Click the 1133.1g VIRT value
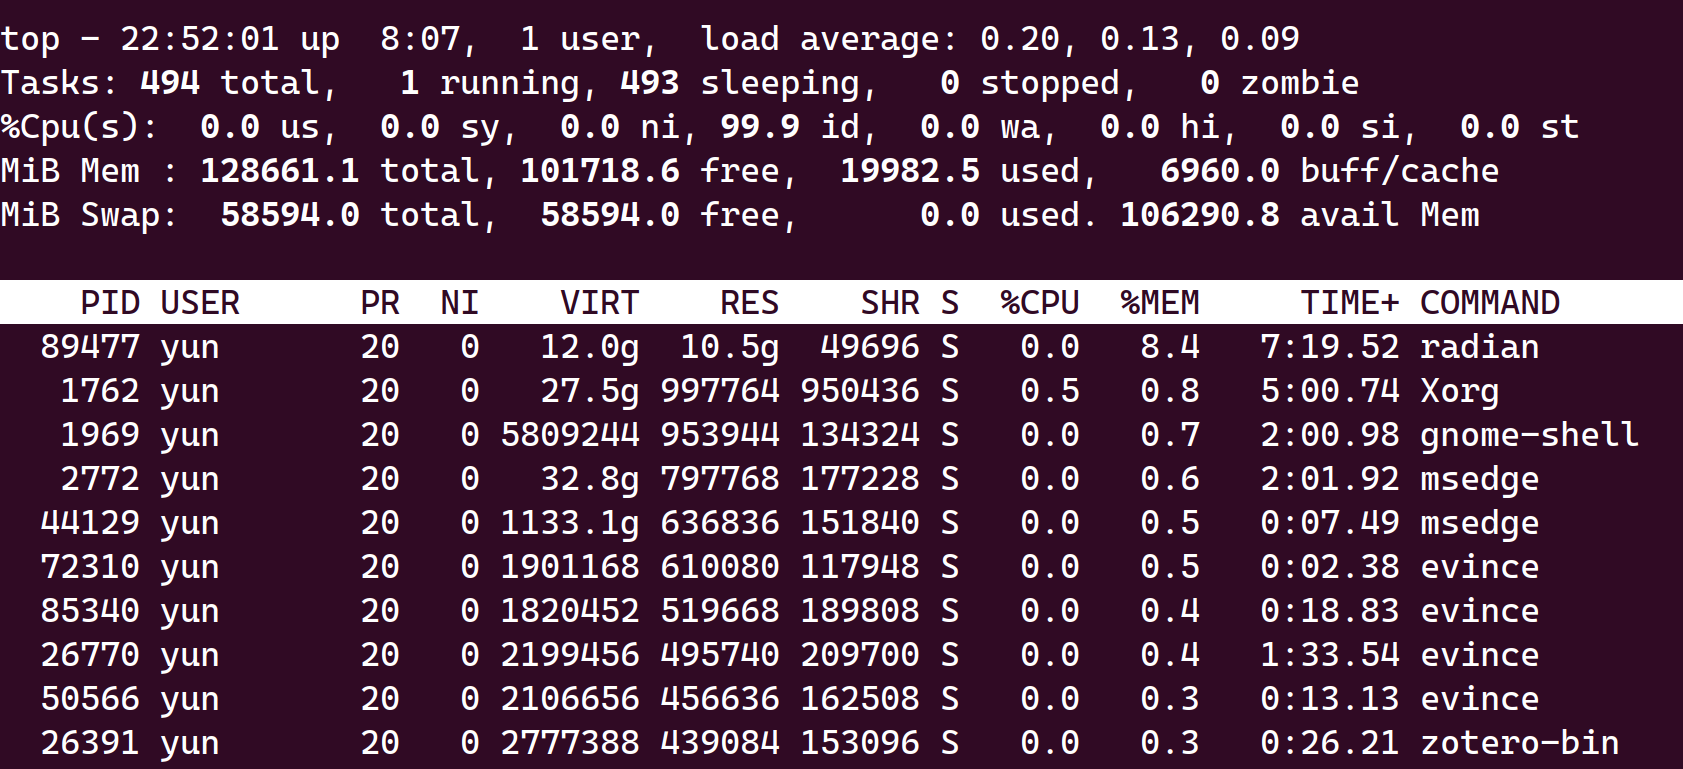The height and width of the screenshot is (769, 1683). 570,523
